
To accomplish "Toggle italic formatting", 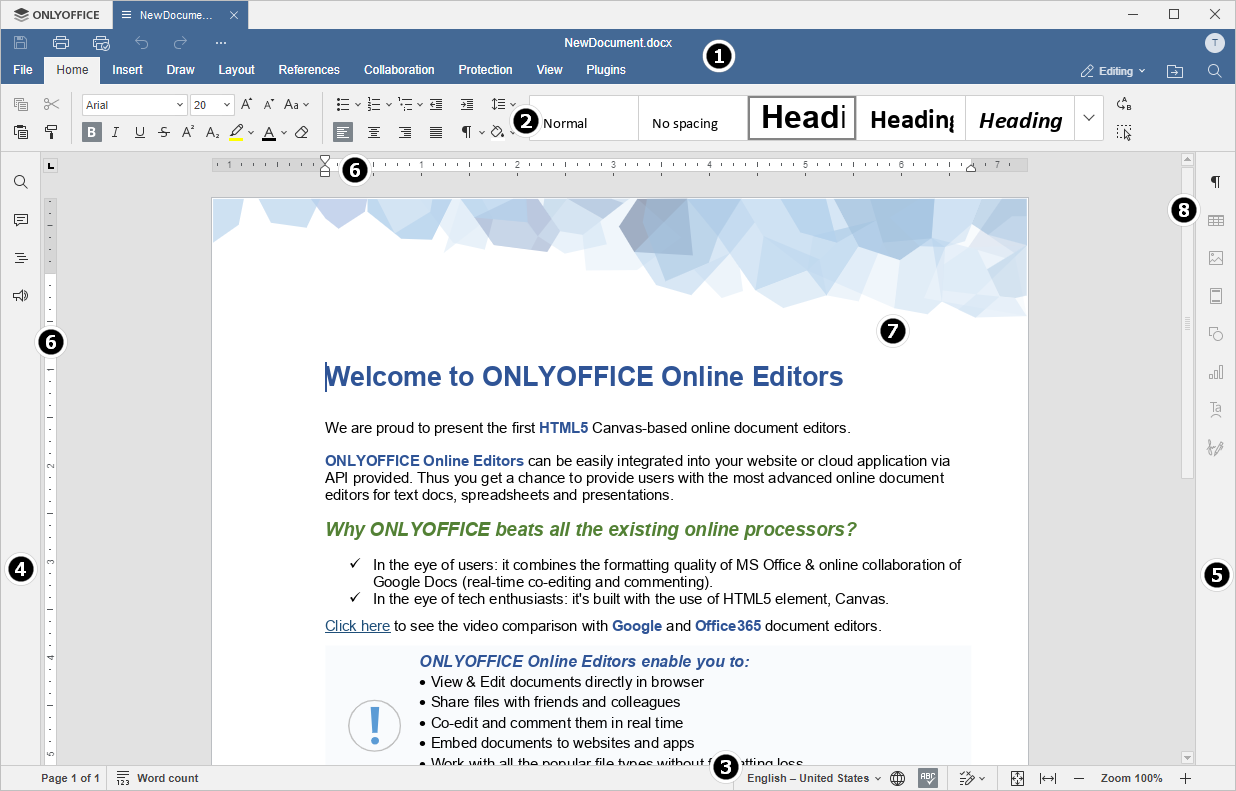I will click(x=115, y=131).
